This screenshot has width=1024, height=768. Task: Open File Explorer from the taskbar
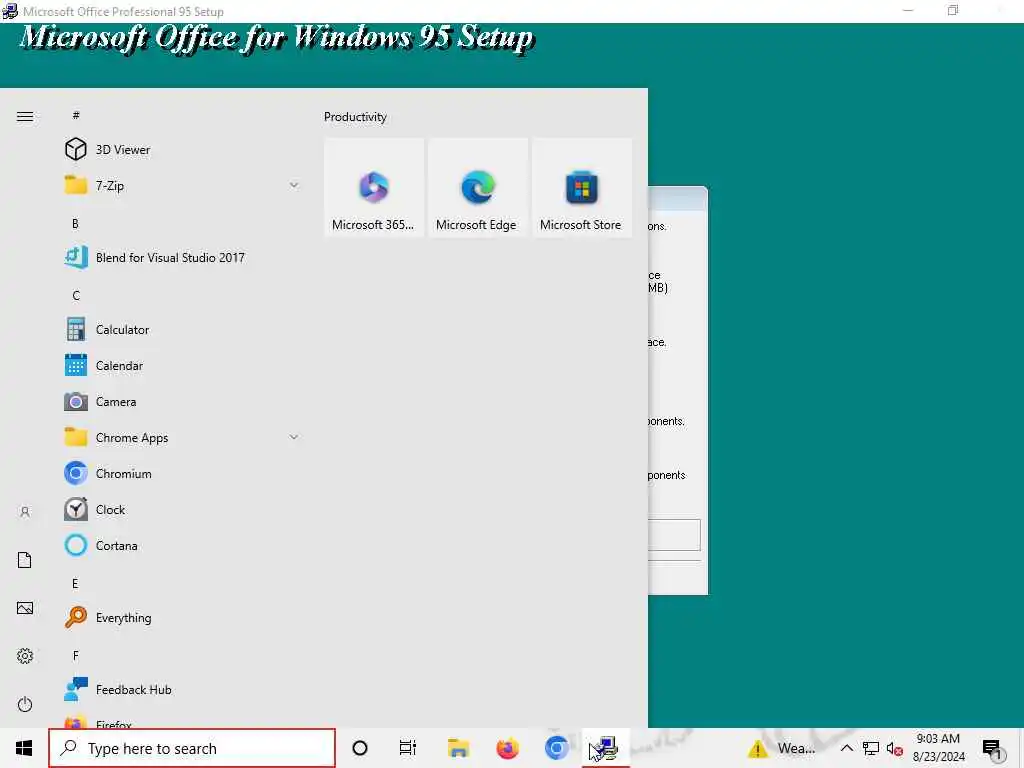click(458, 748)
